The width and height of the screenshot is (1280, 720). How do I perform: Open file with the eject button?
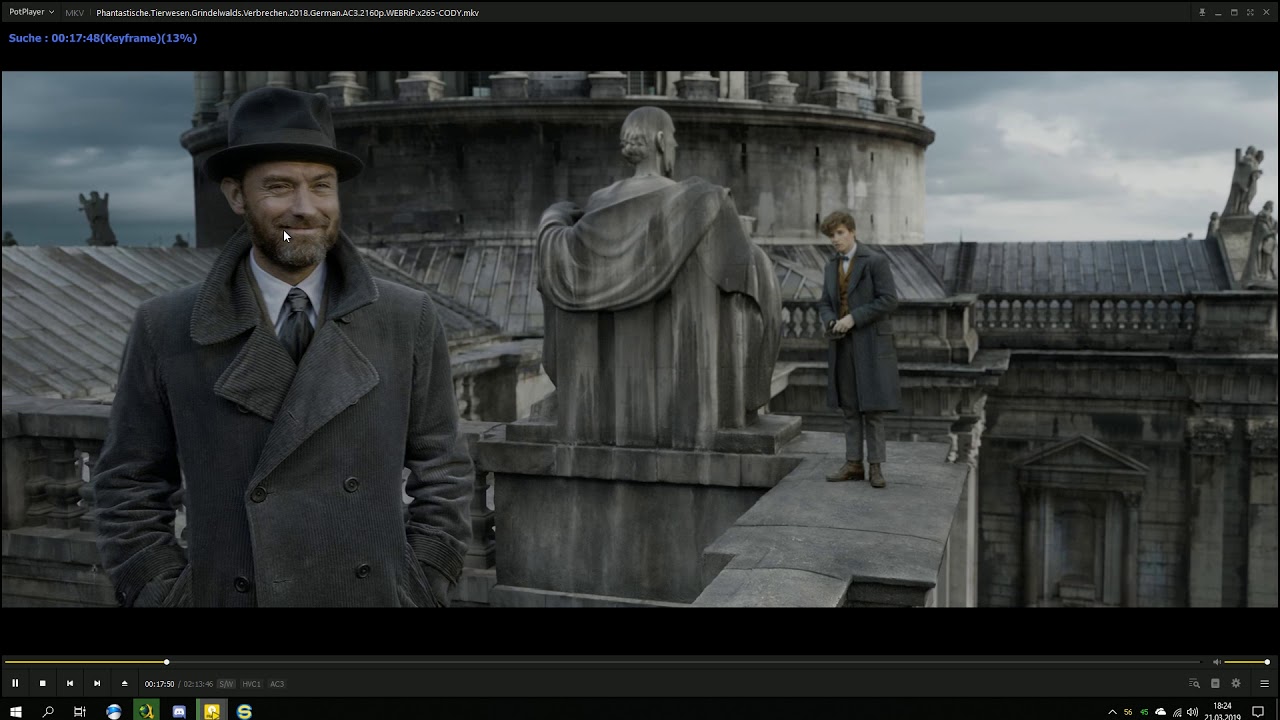click(x=125, y=683)
